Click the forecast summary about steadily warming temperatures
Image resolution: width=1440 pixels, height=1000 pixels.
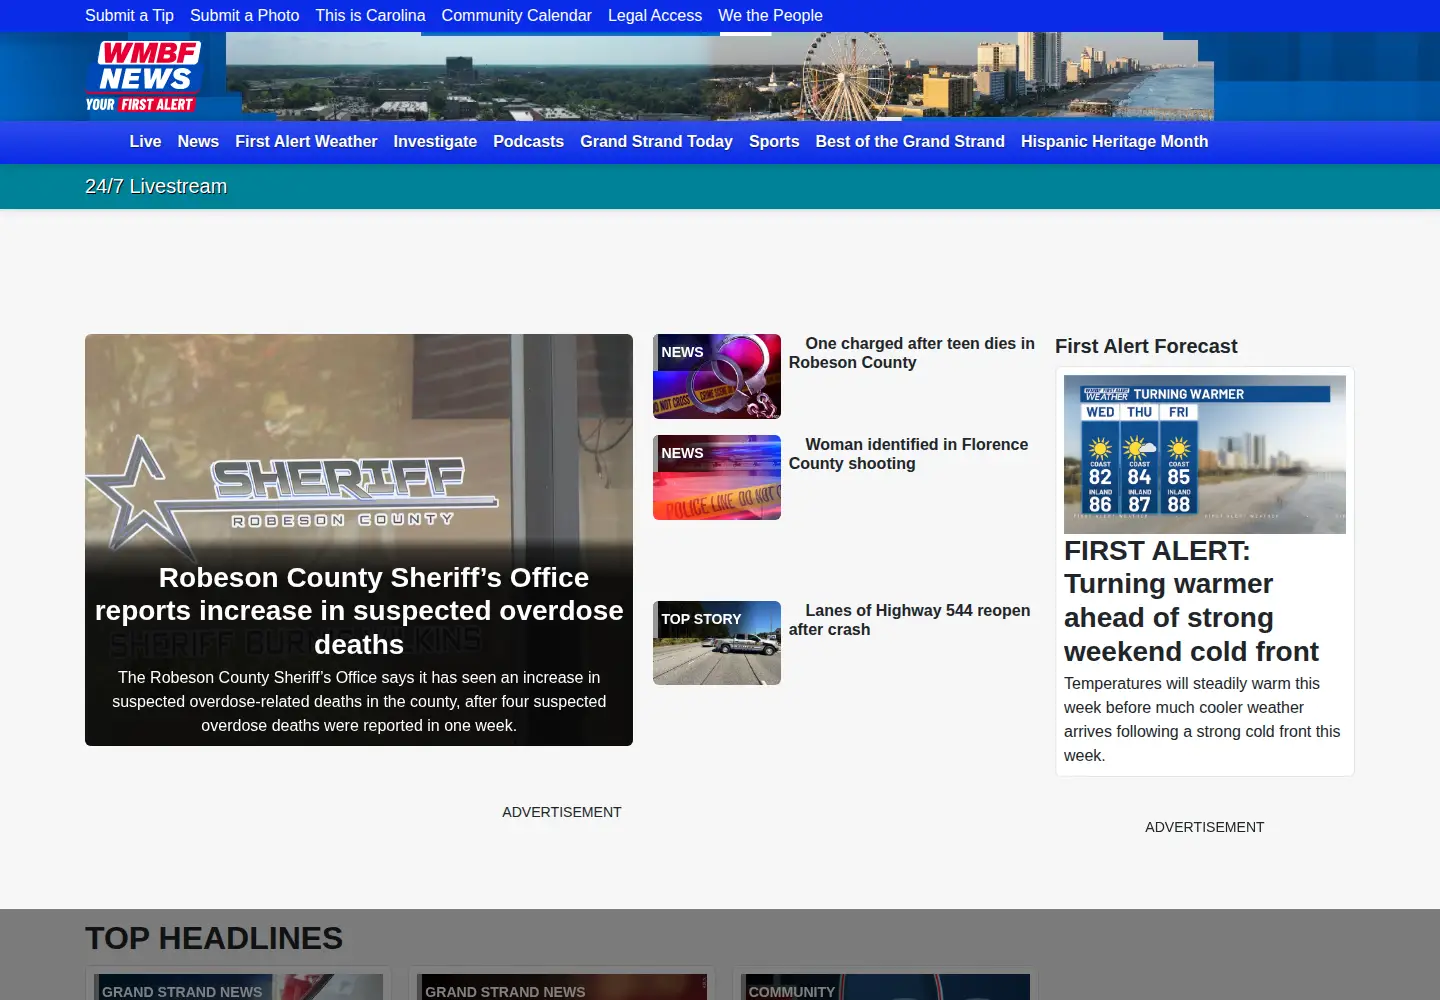pos(1202,720)
